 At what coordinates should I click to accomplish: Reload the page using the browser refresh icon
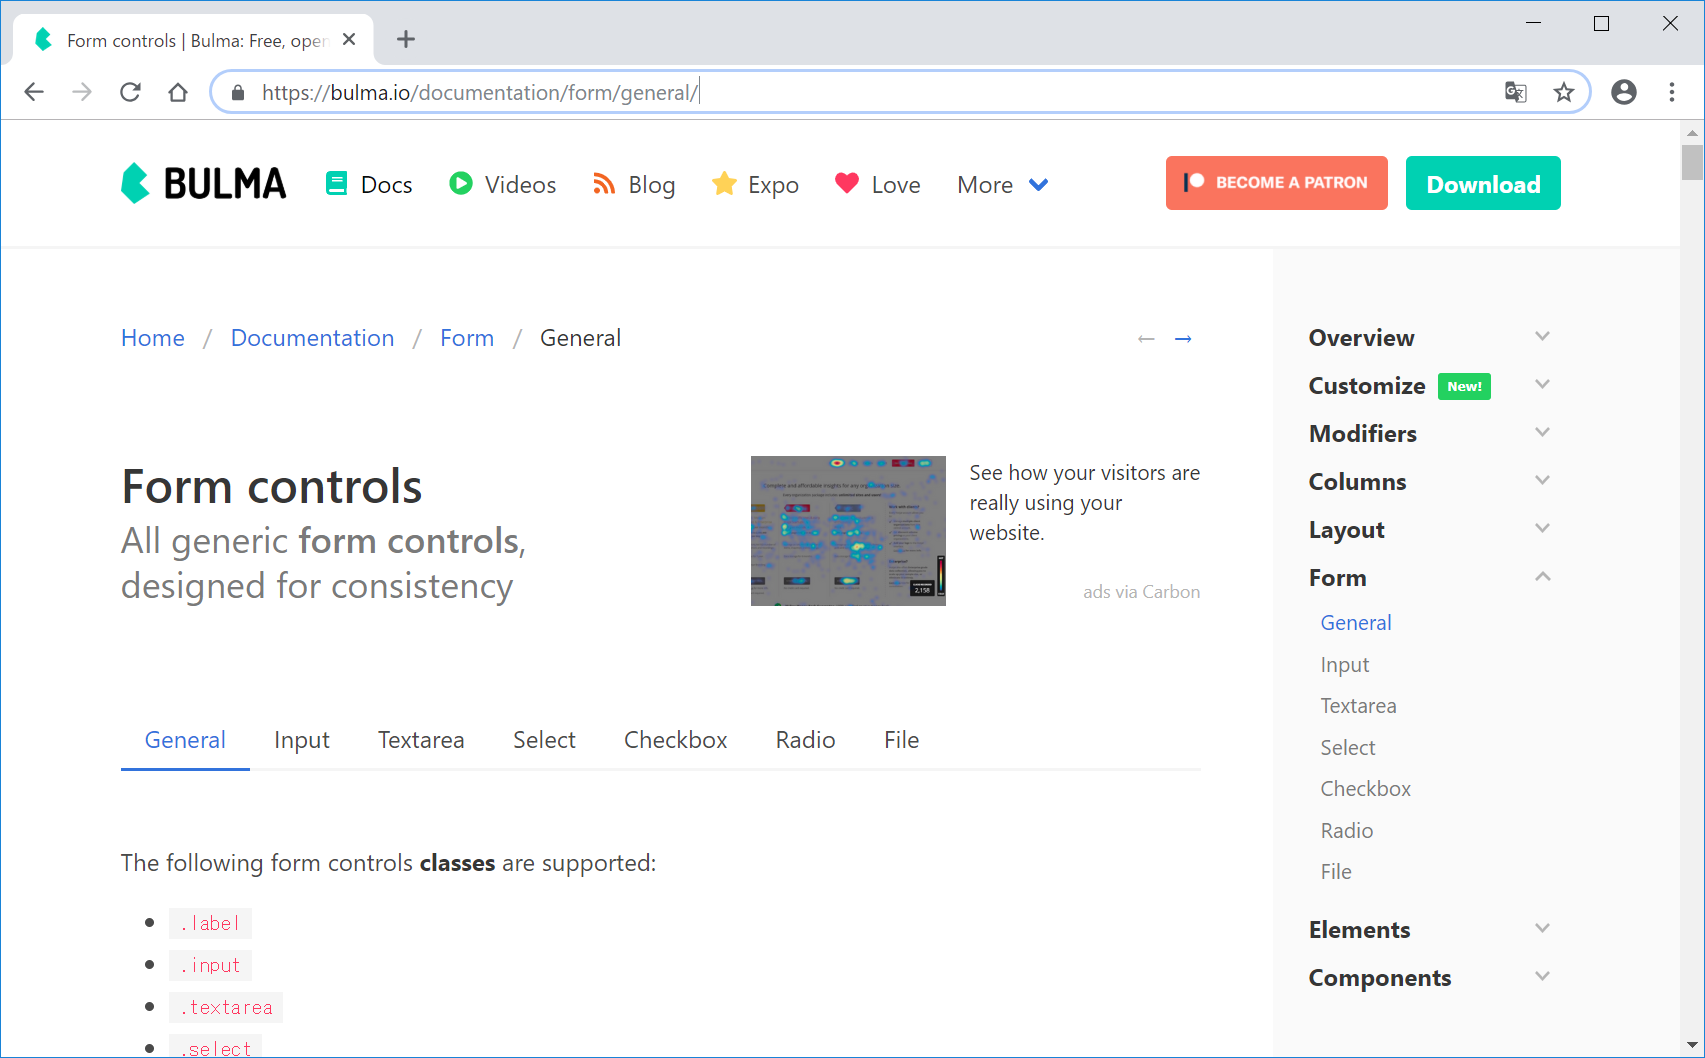(130, 92)
